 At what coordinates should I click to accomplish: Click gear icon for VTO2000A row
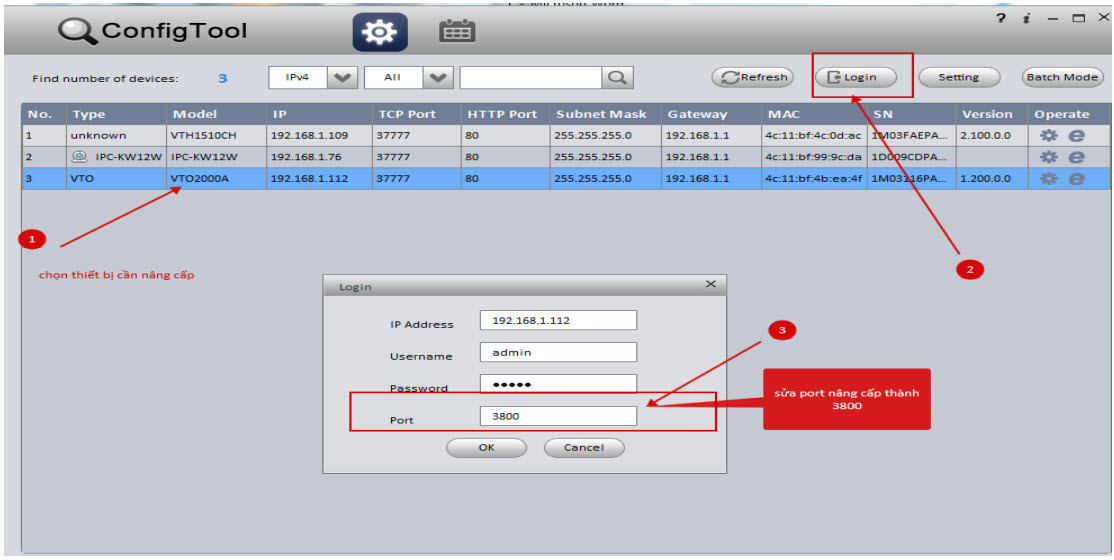tap(1049, 179)
